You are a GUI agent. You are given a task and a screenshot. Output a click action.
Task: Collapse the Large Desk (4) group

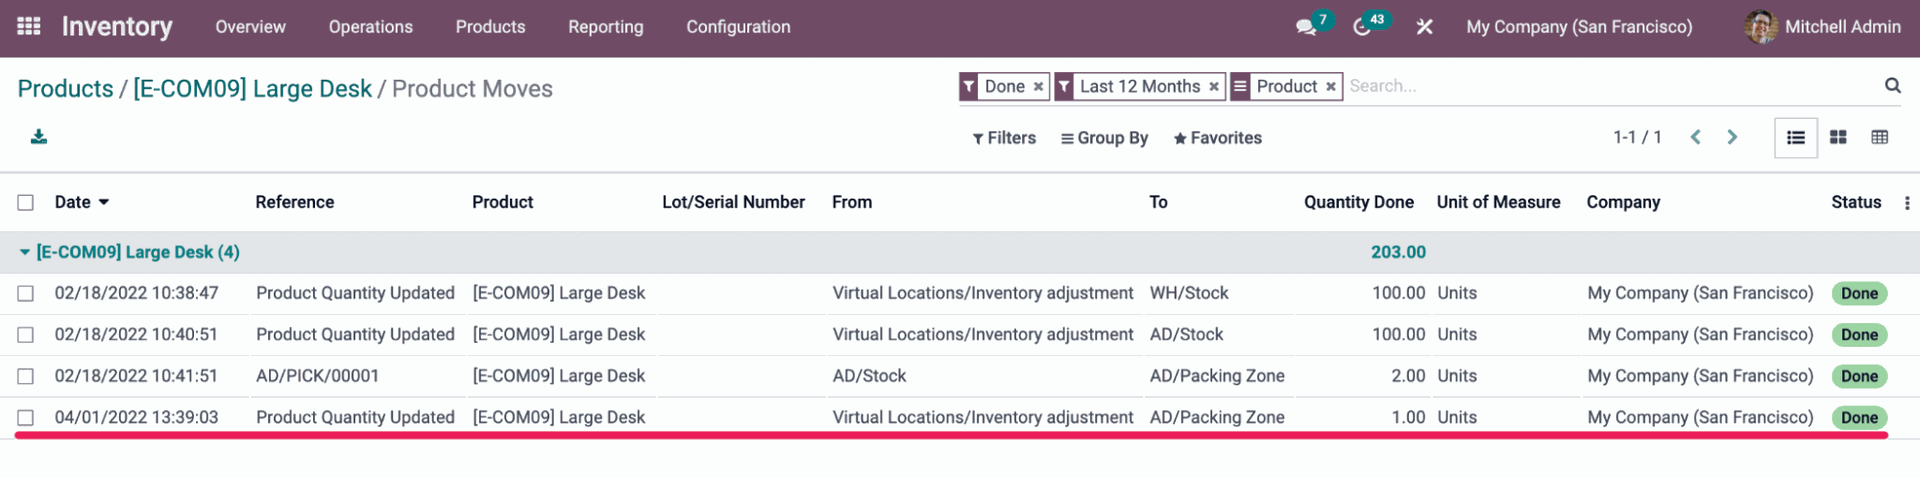tap(129, 252)
